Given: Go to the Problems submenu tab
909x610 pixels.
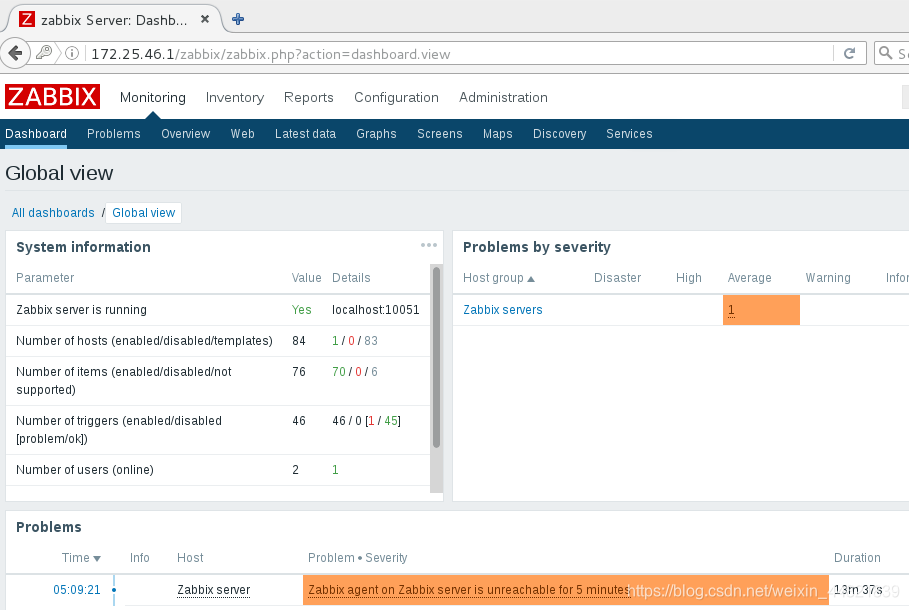Looking at the screenshot, I should [x=114, y=133].
